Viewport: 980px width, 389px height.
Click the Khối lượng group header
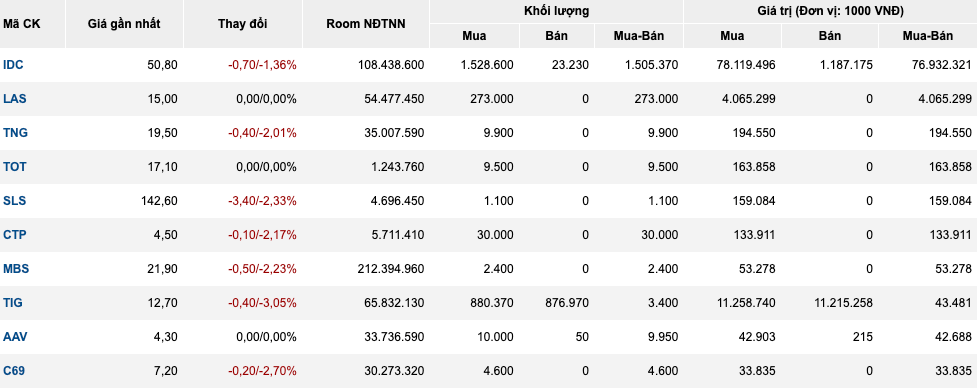pos(556,11)
